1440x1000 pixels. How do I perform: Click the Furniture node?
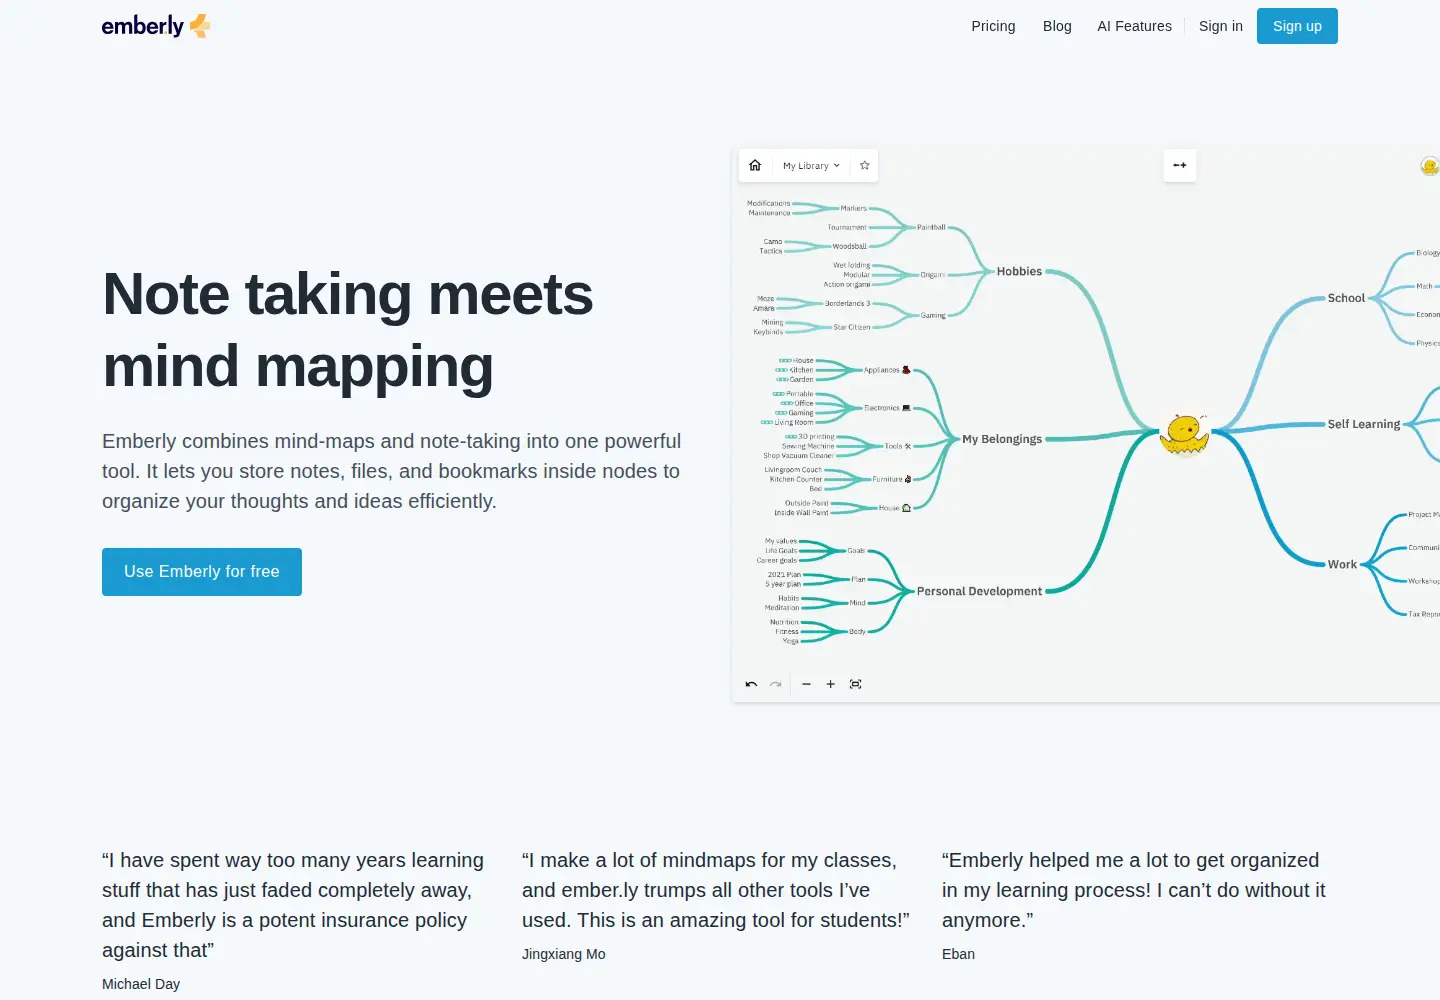[892, 480]
